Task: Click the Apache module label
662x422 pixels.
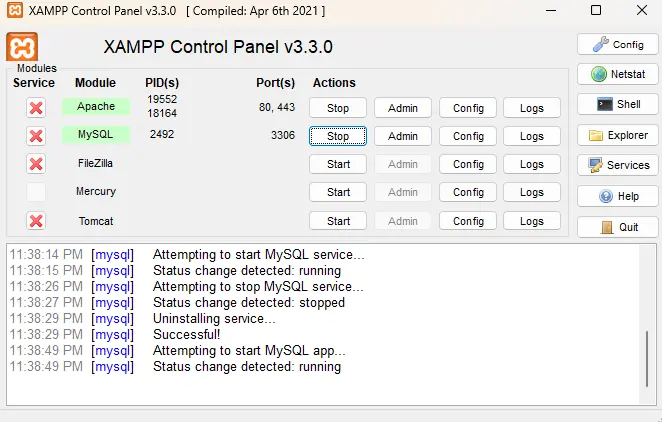Action: 96,106
